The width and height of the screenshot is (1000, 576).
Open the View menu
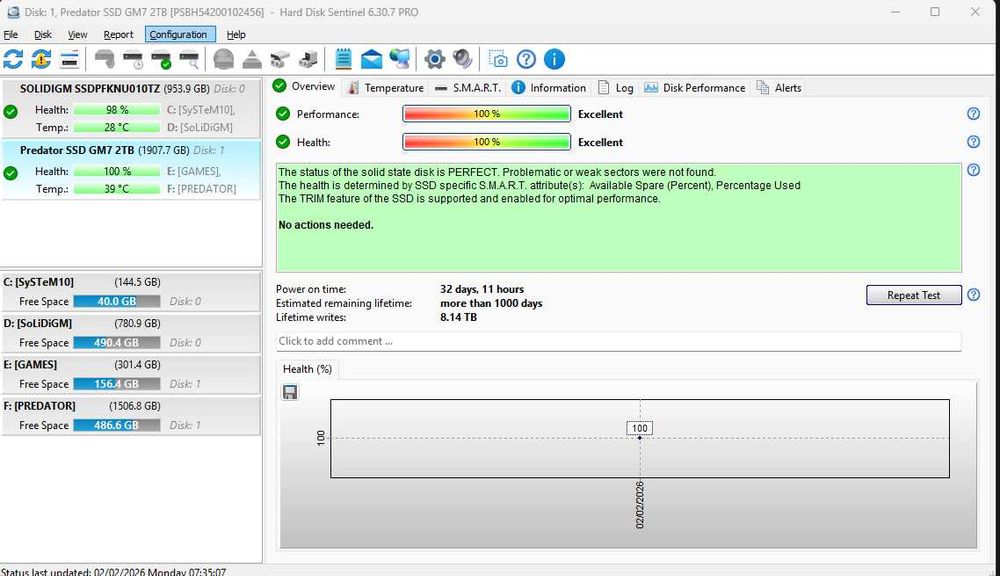click(77, 34)
